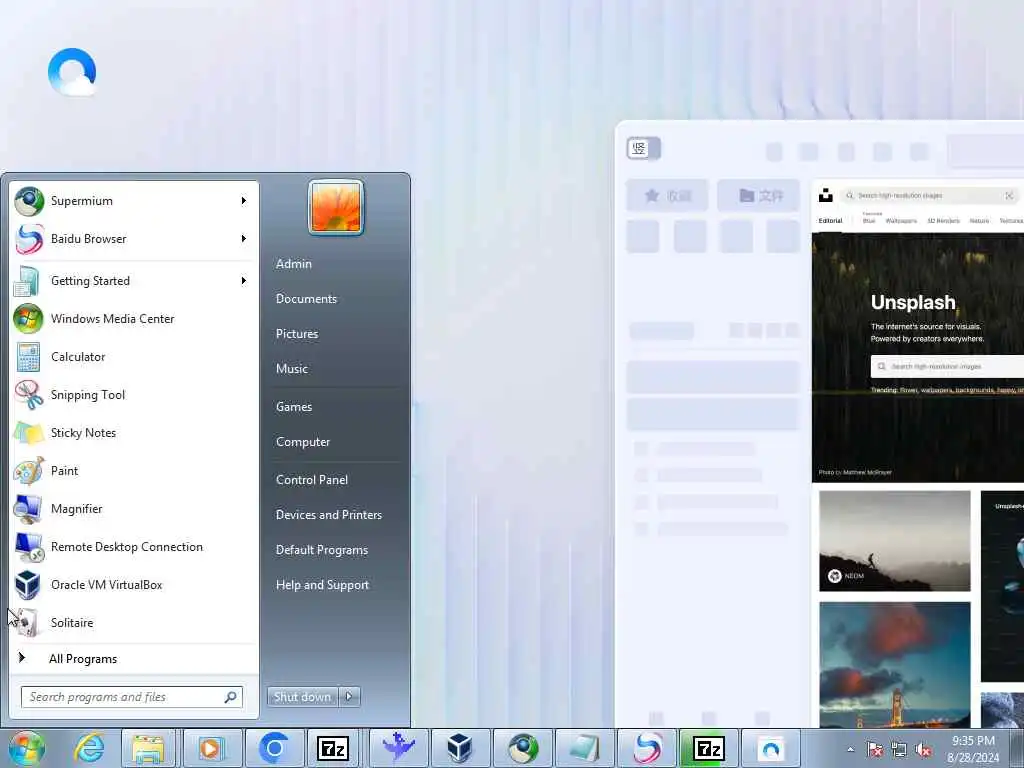Click the Start orb on the taskbar
Screen dimensions: 1024x768
[x=27, y=748]
